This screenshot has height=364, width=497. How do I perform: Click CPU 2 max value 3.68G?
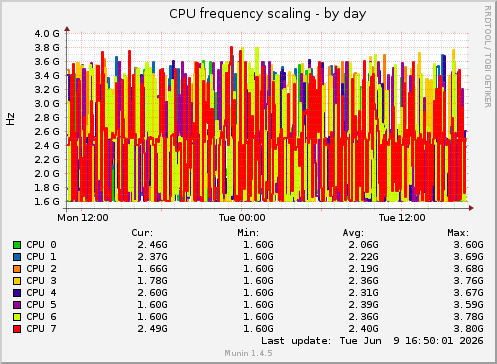(x=468, y=269)
